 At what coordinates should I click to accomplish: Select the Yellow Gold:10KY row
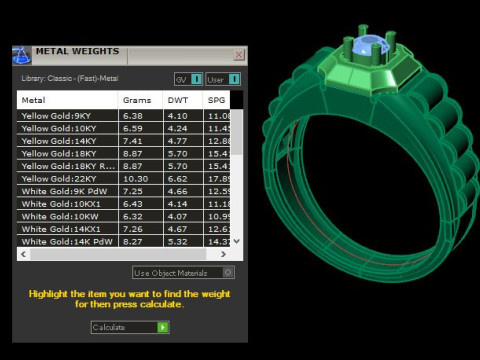pyautogui.click(x=123, y=128)
